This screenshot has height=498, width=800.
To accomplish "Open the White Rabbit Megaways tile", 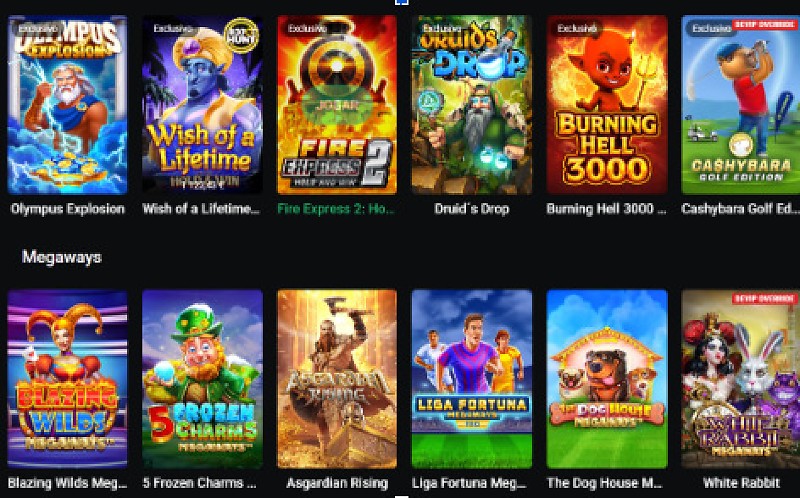I will click(741, 379).
